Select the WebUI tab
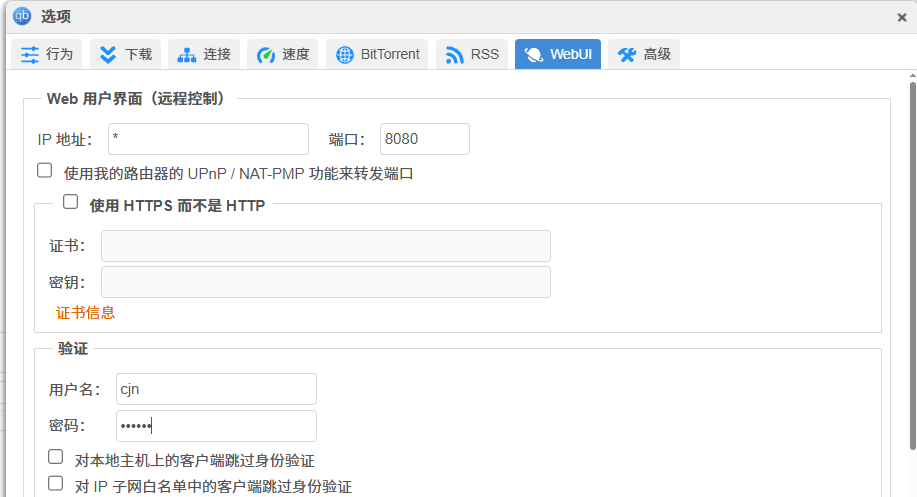Screen dimensions: 917x497 pyautogui.click(x=558, y=54)
